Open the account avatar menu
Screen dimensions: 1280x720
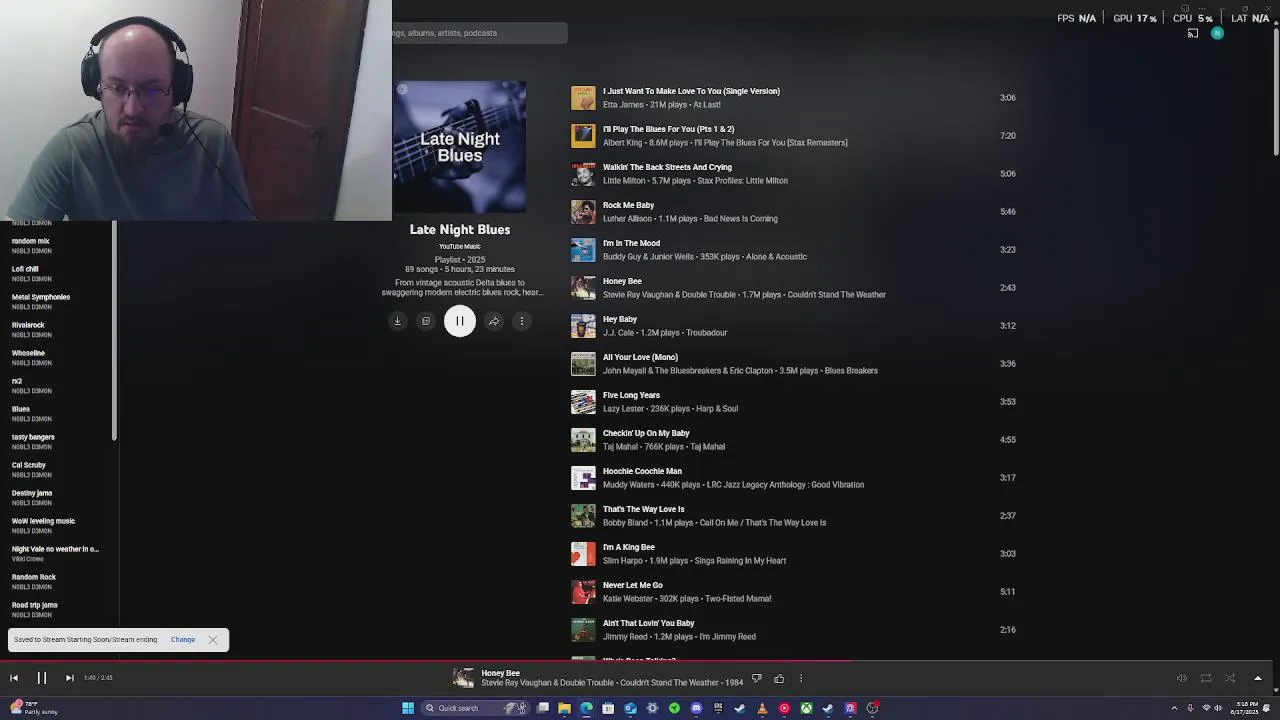click(1217, 33)
